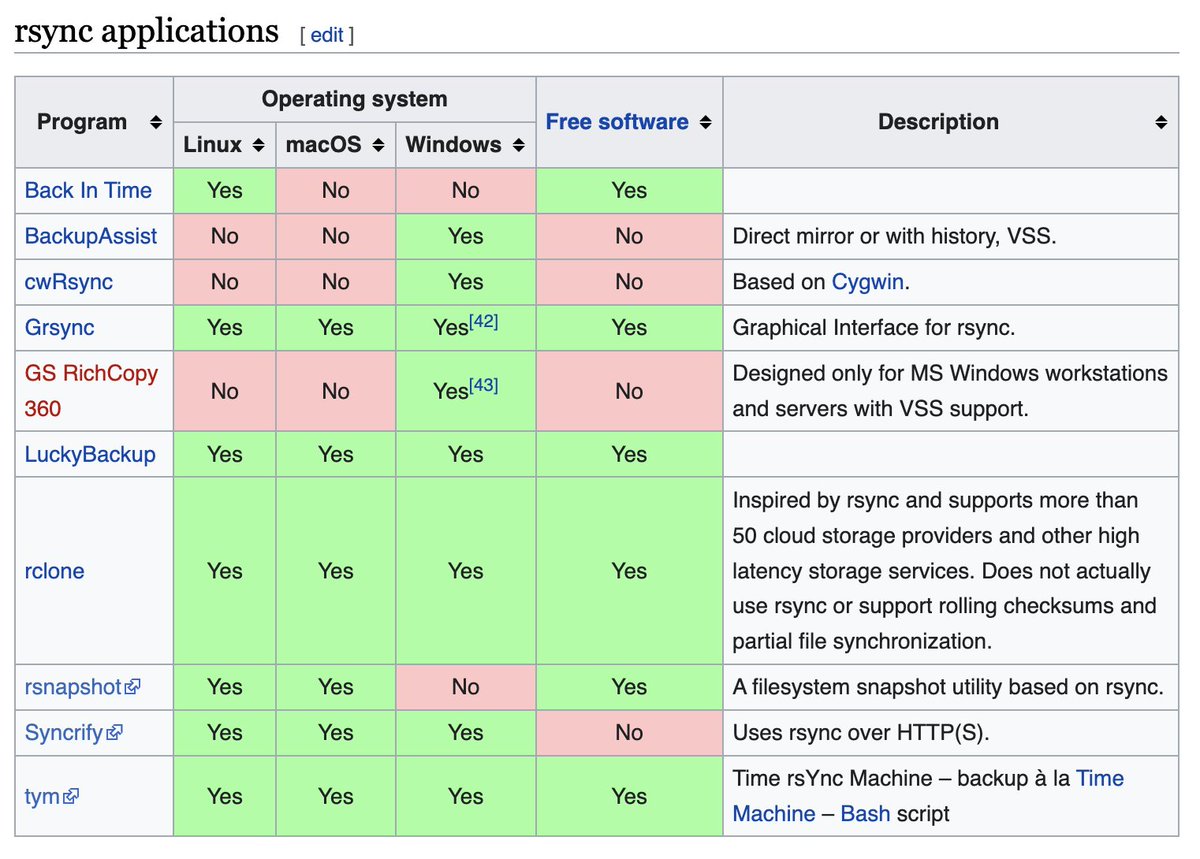Viewport: 1200px width, 859px height.
Task: Click the rsnapshot filesystem snapshot description
Action: click(x=948, y=687)
